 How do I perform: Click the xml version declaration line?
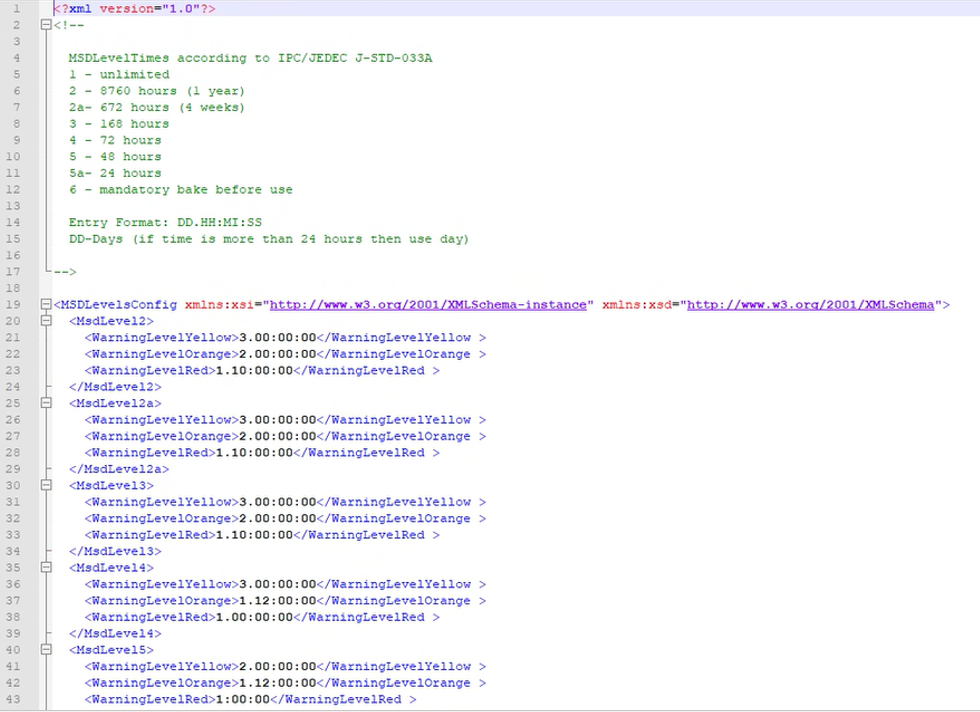[134, 9]
